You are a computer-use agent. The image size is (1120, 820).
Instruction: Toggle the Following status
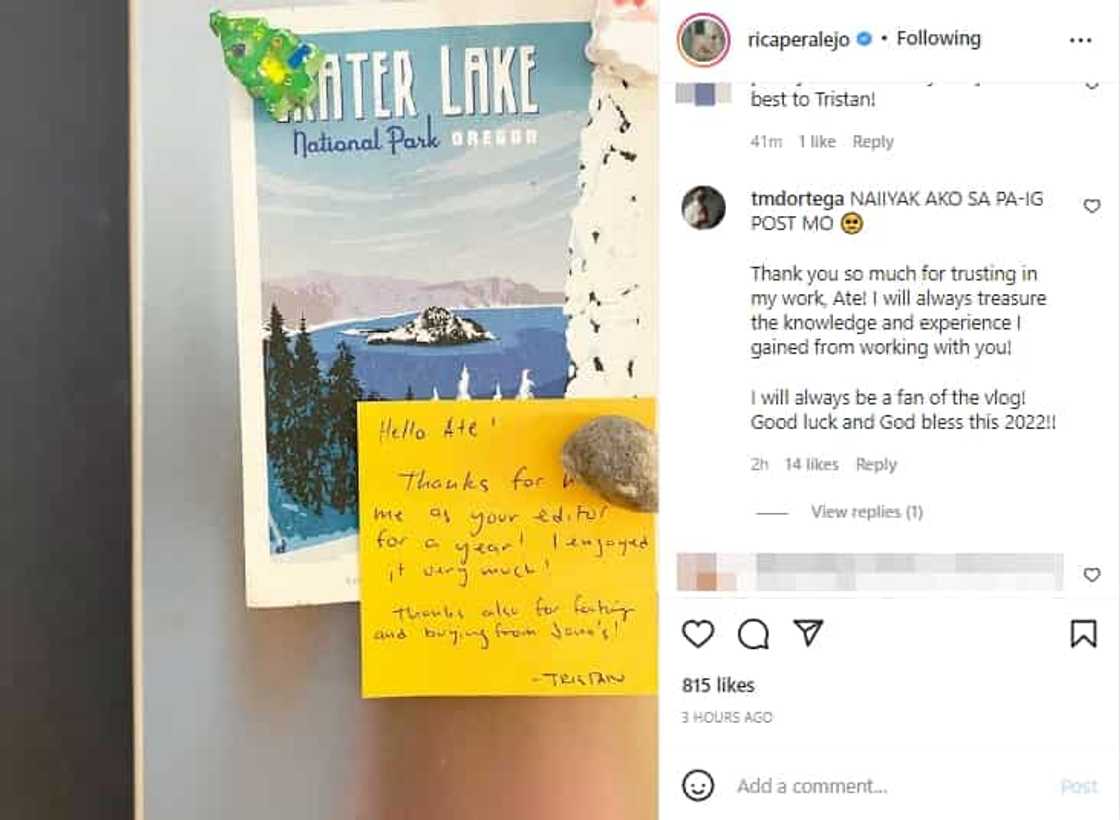(938, 38)
